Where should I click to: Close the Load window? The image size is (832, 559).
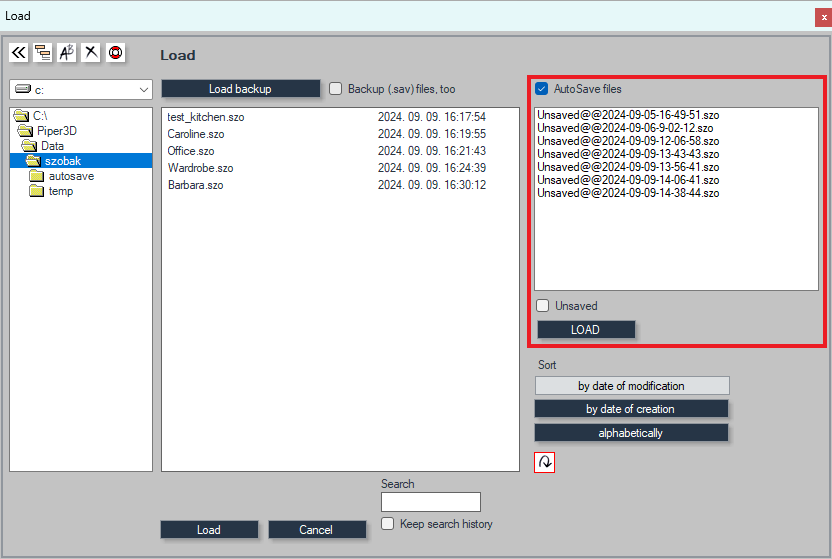coord(824,18)
